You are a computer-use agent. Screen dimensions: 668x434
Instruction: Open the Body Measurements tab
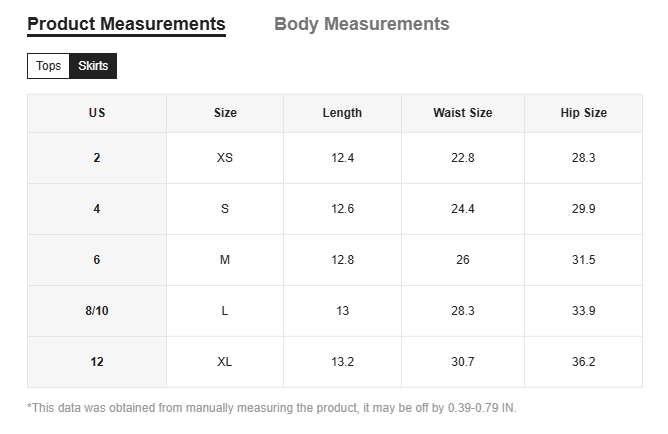pos(361,24)
